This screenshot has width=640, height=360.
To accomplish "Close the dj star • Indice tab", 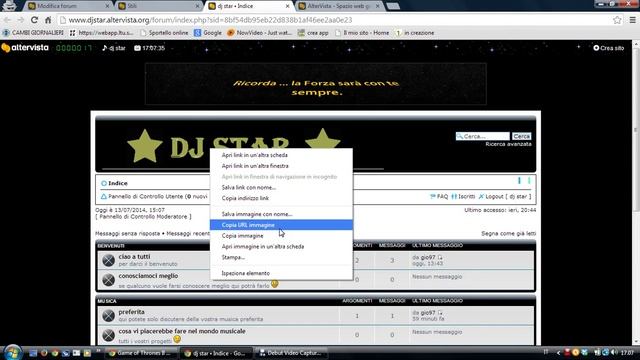I will tap(287, 6).
